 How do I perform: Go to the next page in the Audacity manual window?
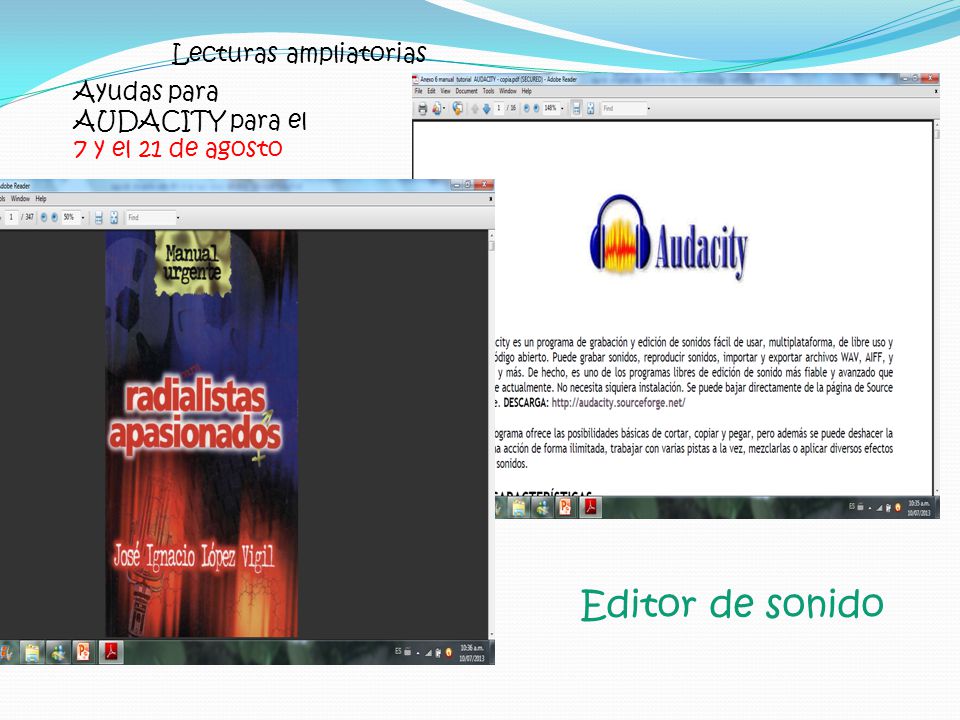487,108
